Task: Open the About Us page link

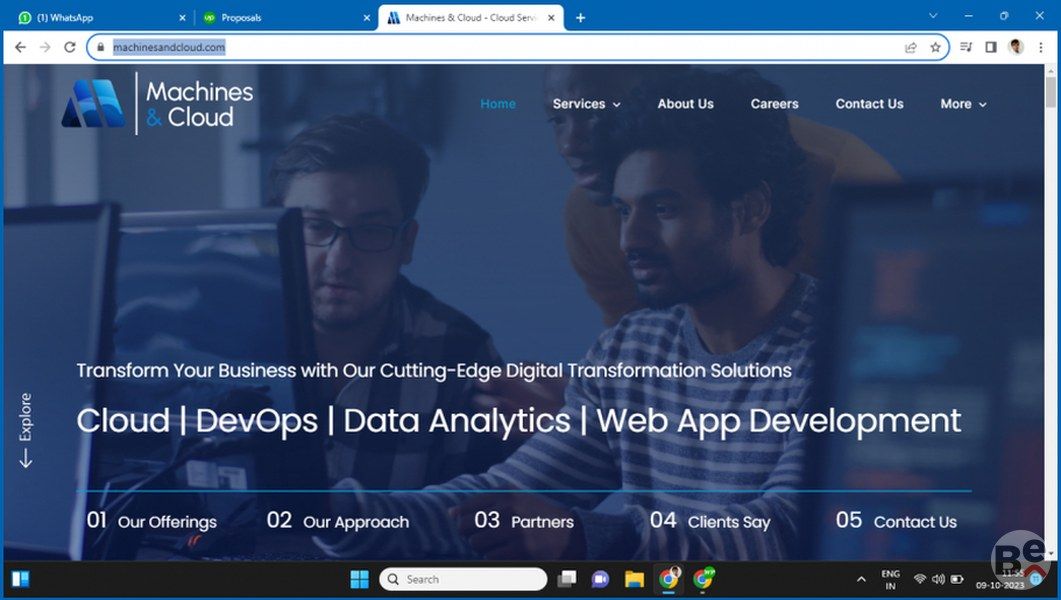Action: 685,104
